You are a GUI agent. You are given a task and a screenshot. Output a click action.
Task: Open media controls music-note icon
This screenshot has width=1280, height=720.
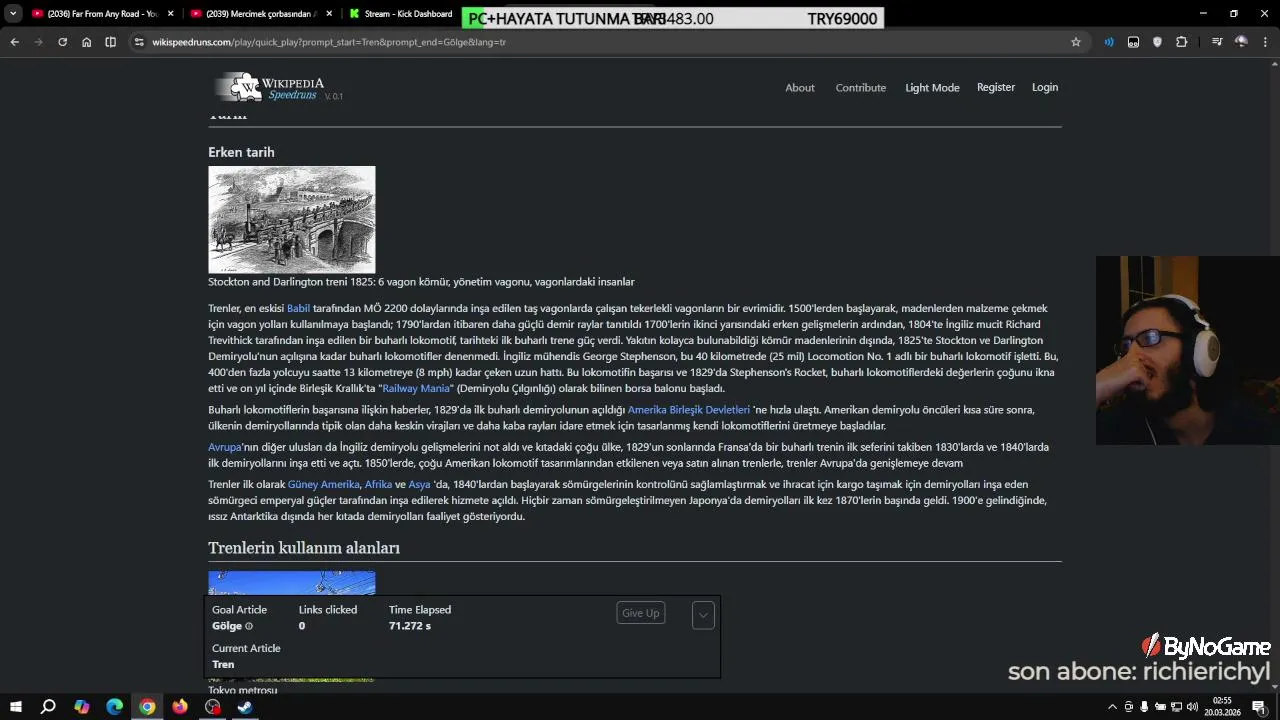[x=1217, y=42]
